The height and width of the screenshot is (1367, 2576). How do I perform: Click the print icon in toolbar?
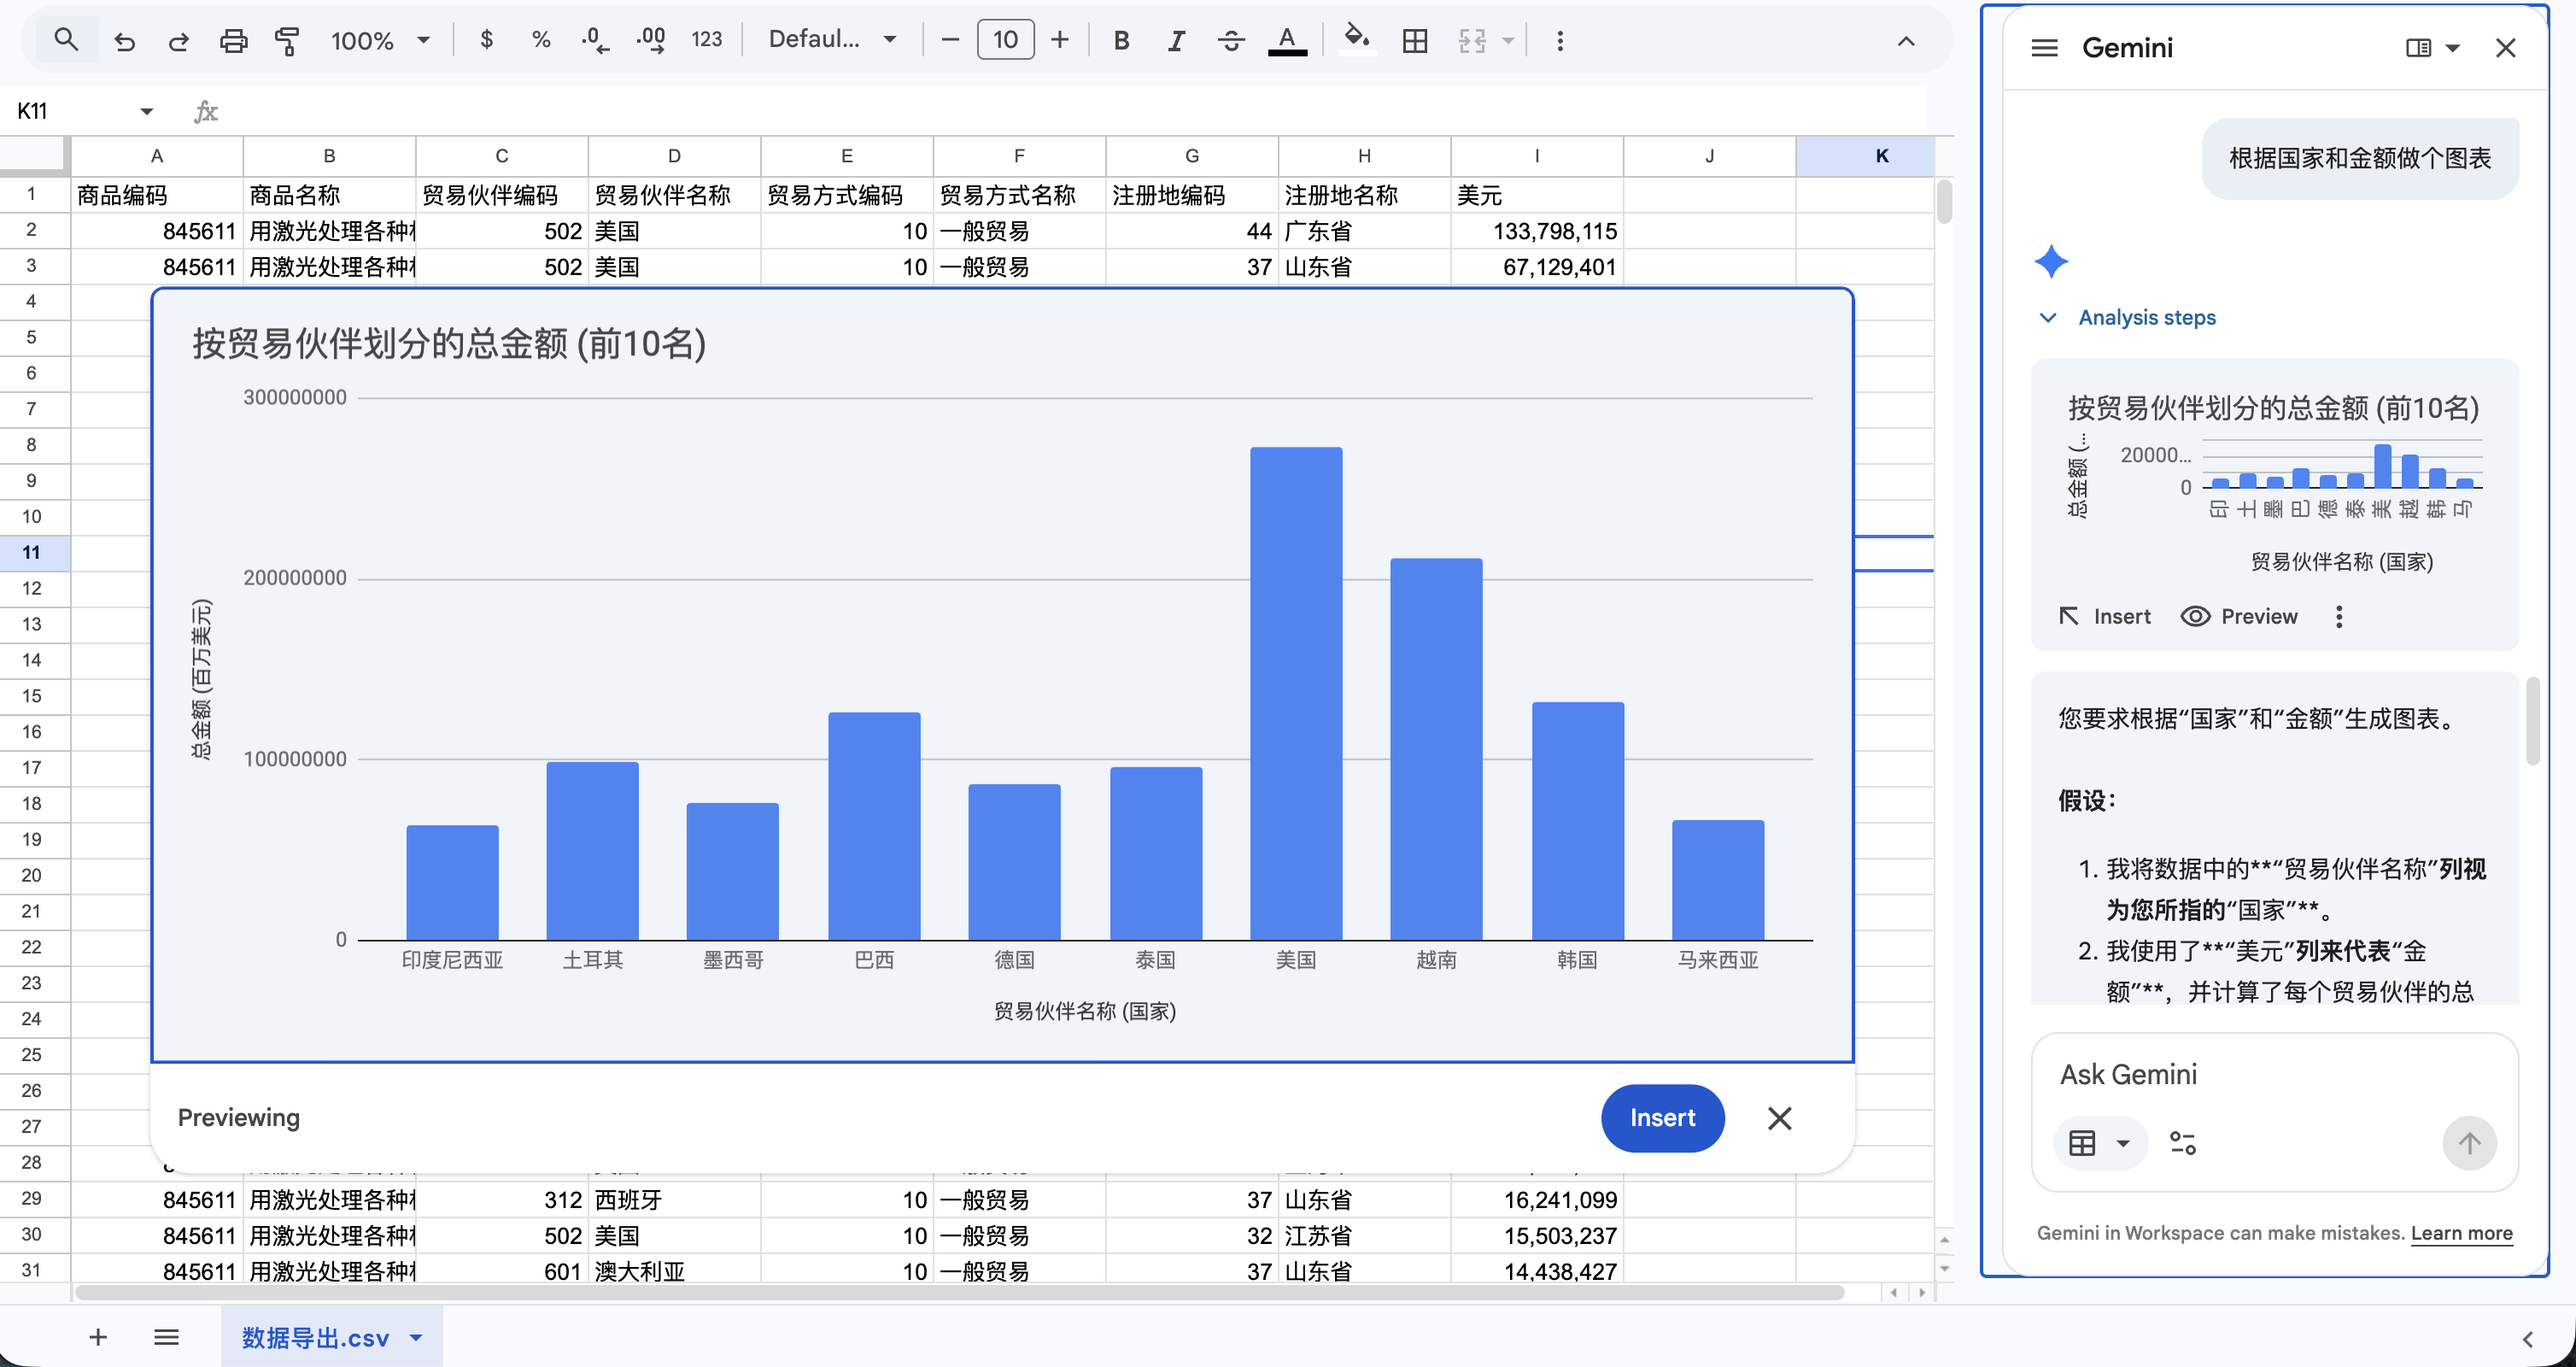click(233, 41)
